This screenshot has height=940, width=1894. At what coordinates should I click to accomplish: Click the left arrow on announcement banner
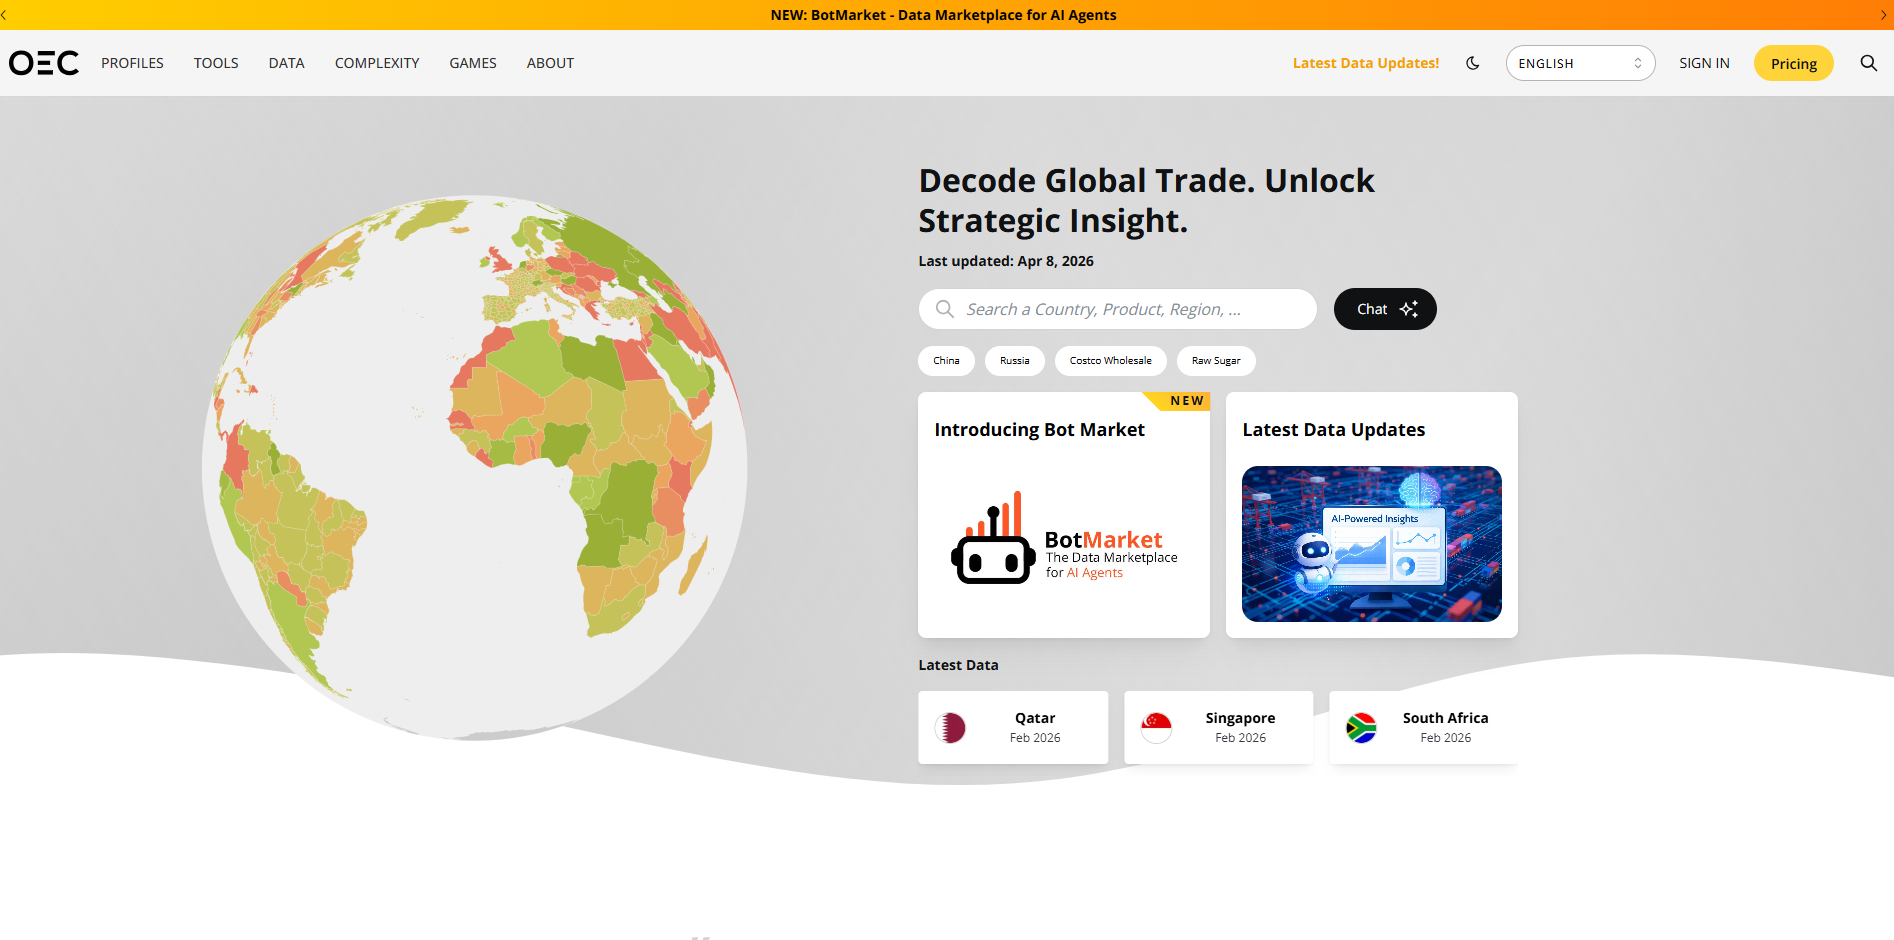tap(4, 15)
